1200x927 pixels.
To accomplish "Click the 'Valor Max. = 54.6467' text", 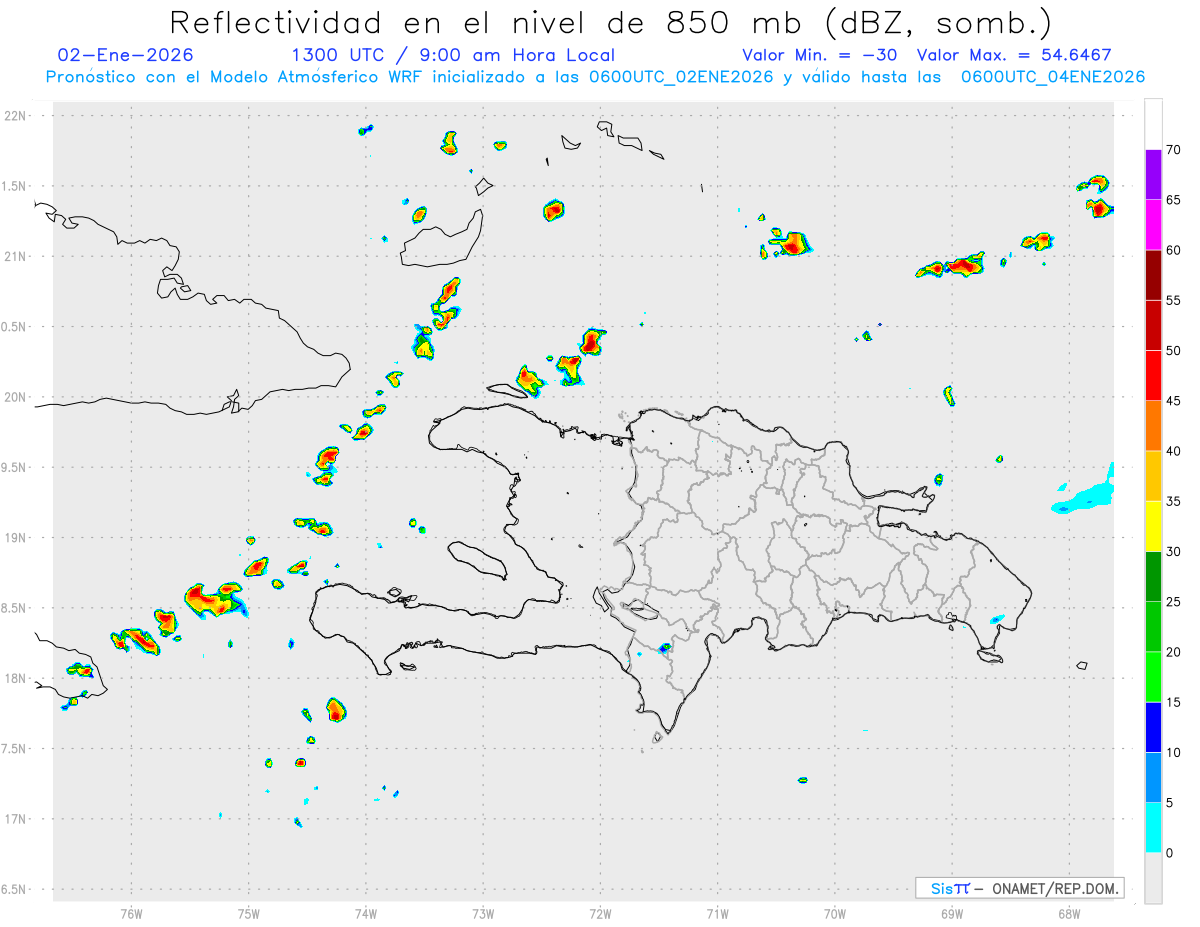I will tap(1014, 55).
